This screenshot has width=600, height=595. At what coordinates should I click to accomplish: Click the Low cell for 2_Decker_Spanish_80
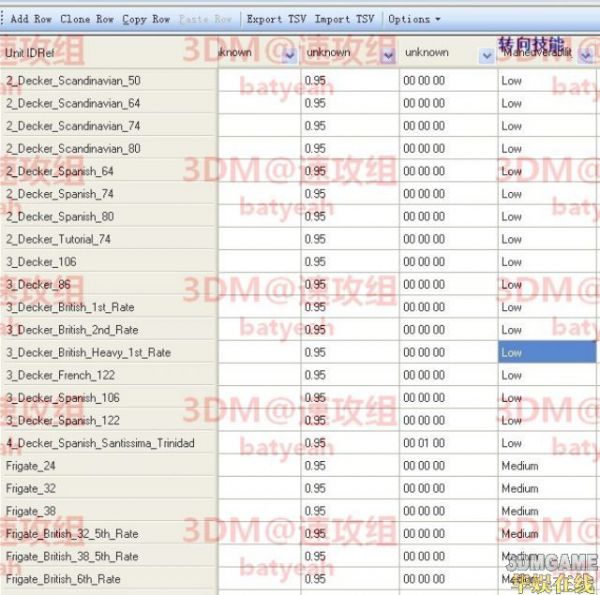point(547,216)
